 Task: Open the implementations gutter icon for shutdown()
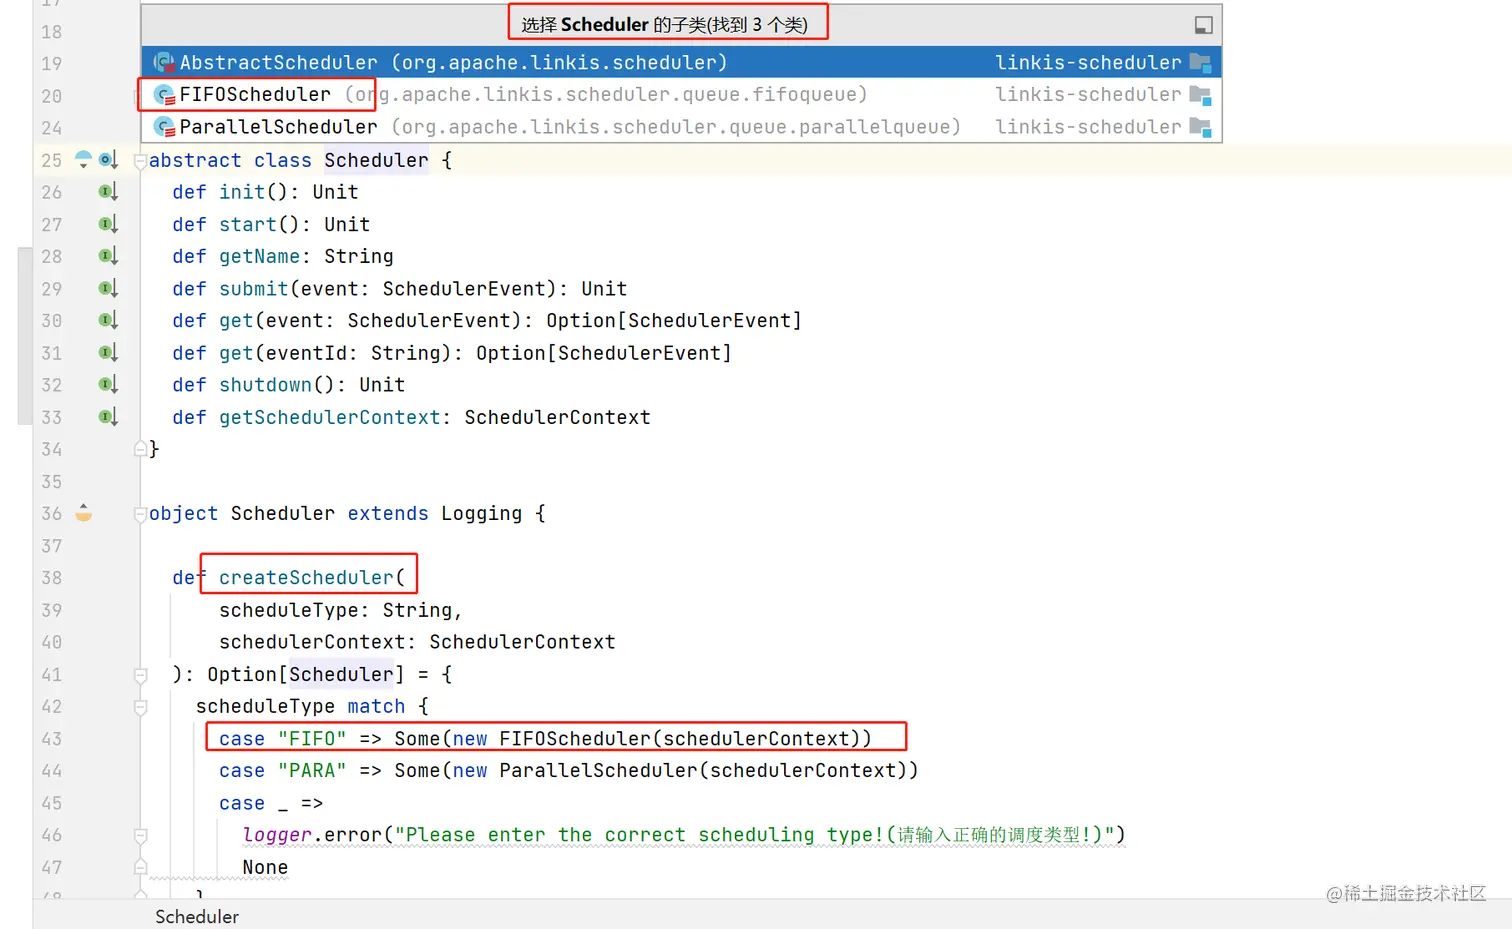(108, 384)
